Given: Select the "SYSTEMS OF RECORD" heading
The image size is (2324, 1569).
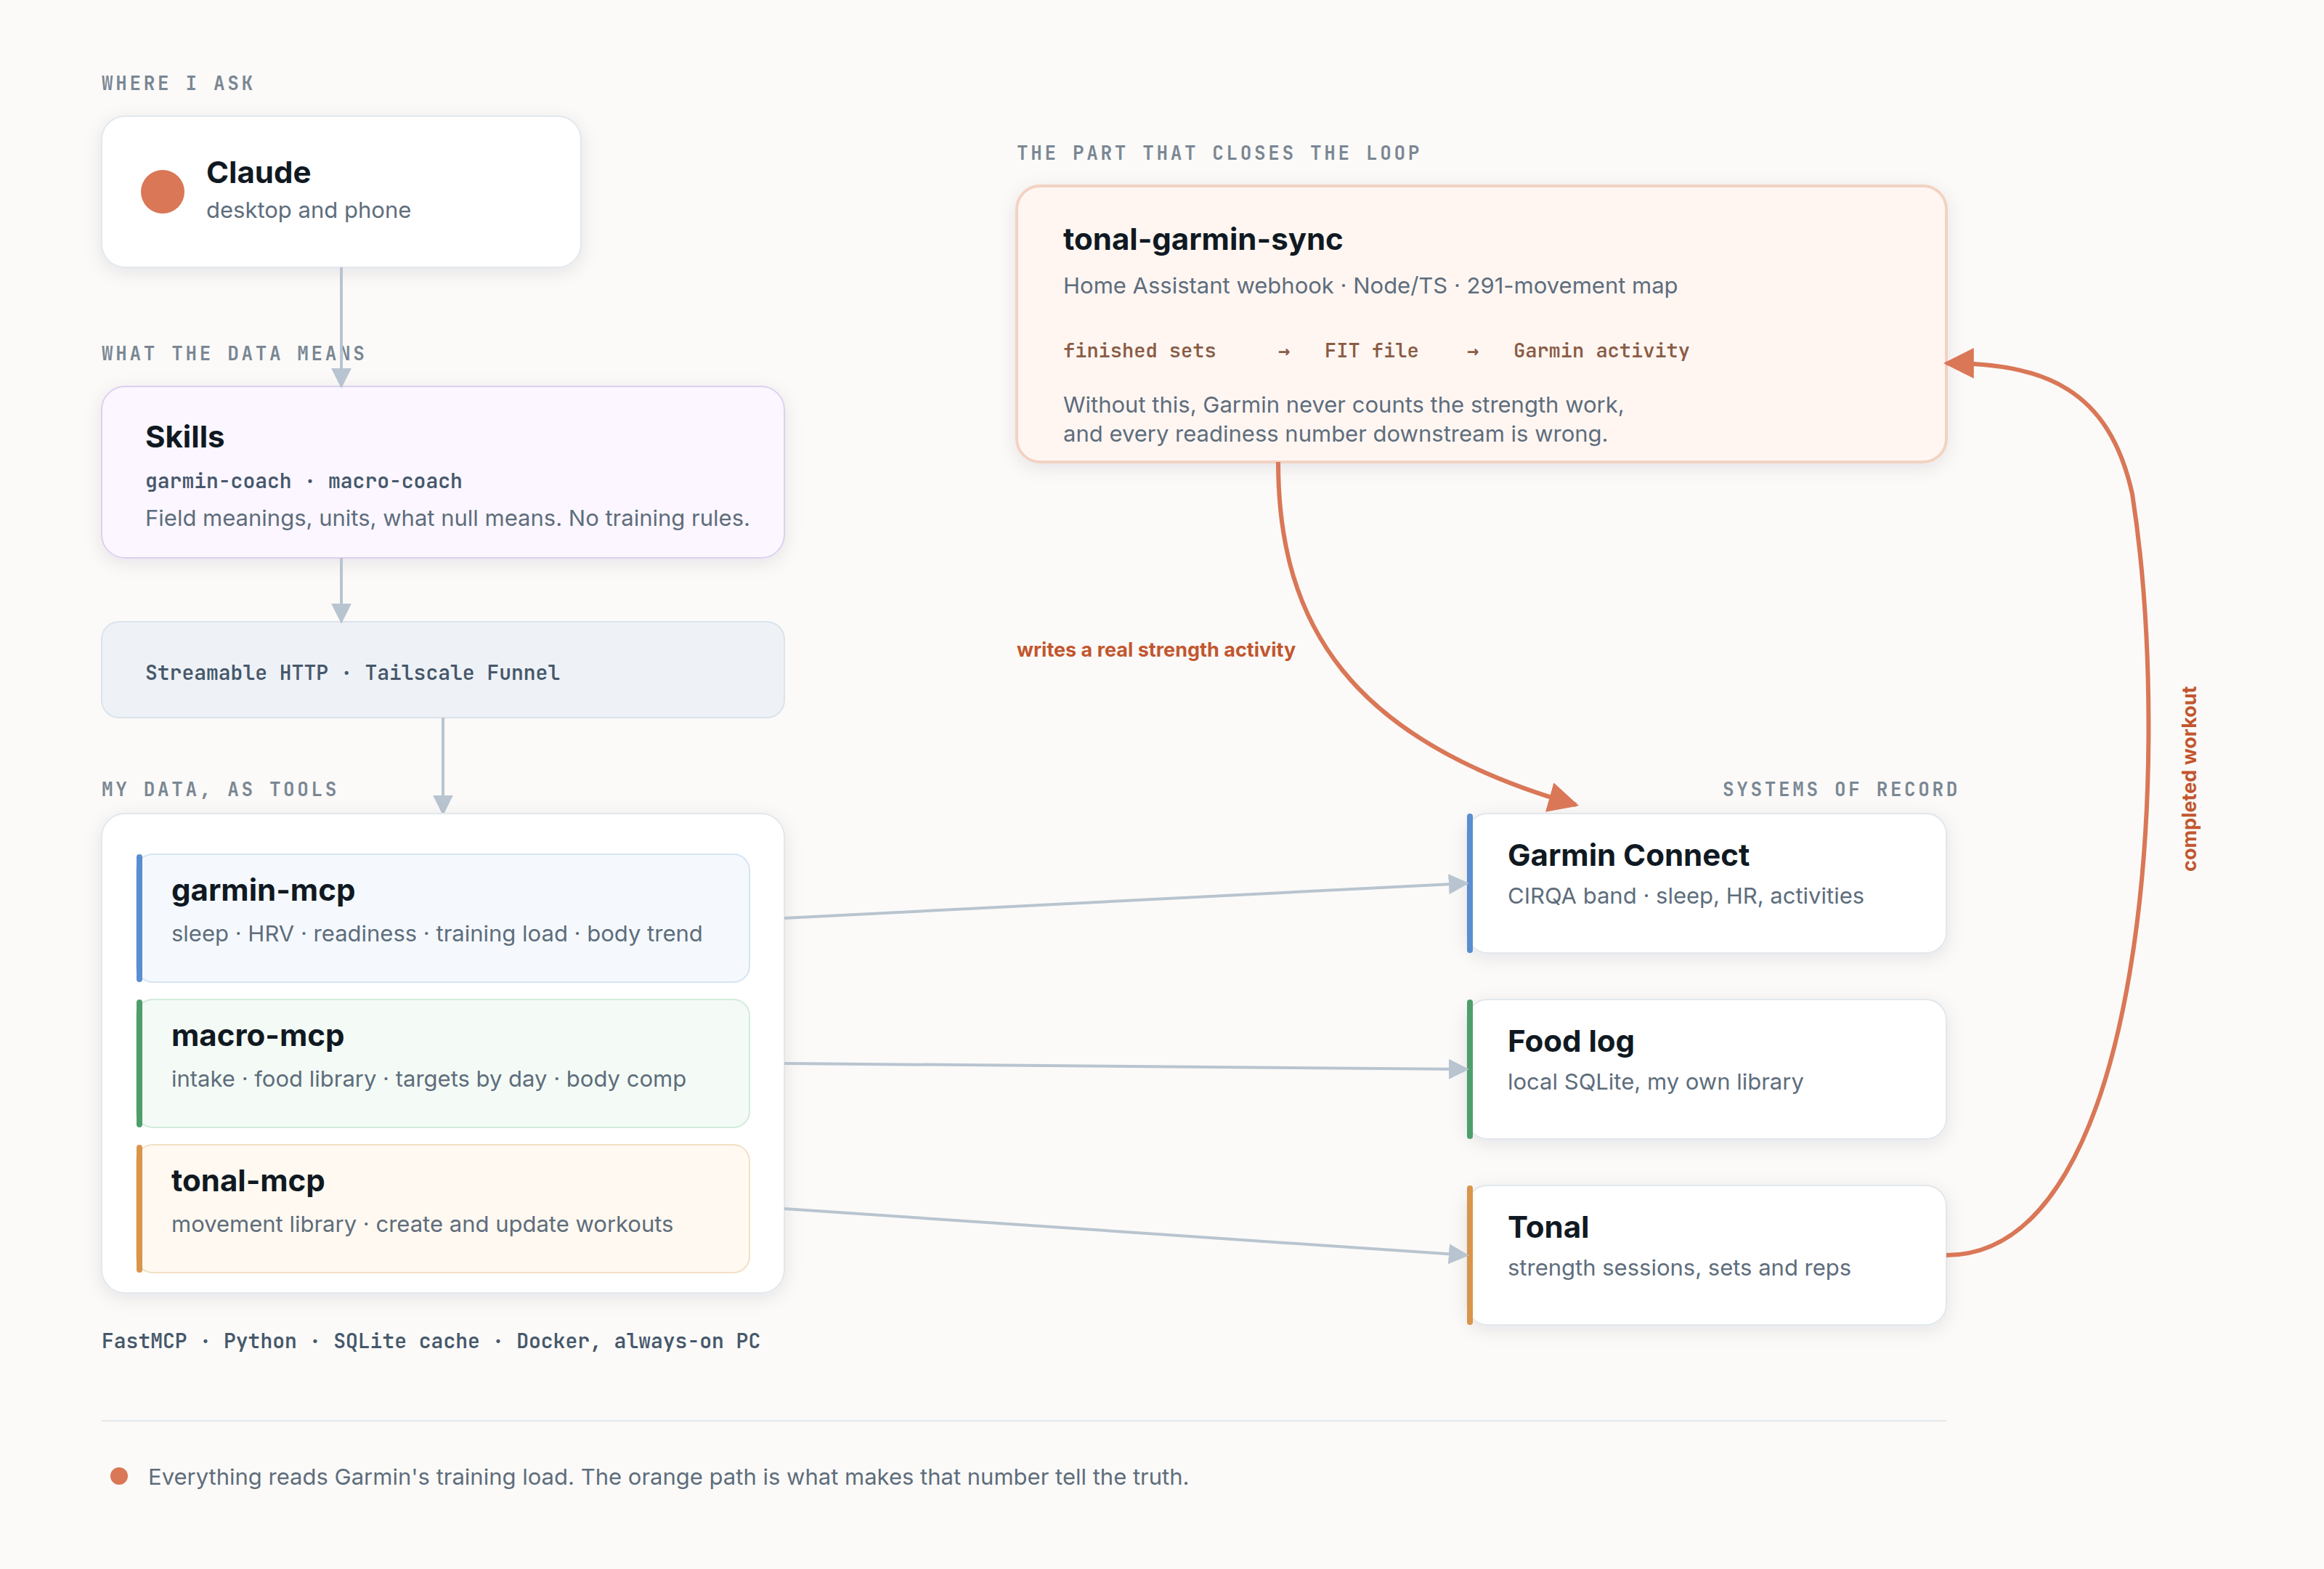Looking at the screenshot, I should tap(1840, 789).
